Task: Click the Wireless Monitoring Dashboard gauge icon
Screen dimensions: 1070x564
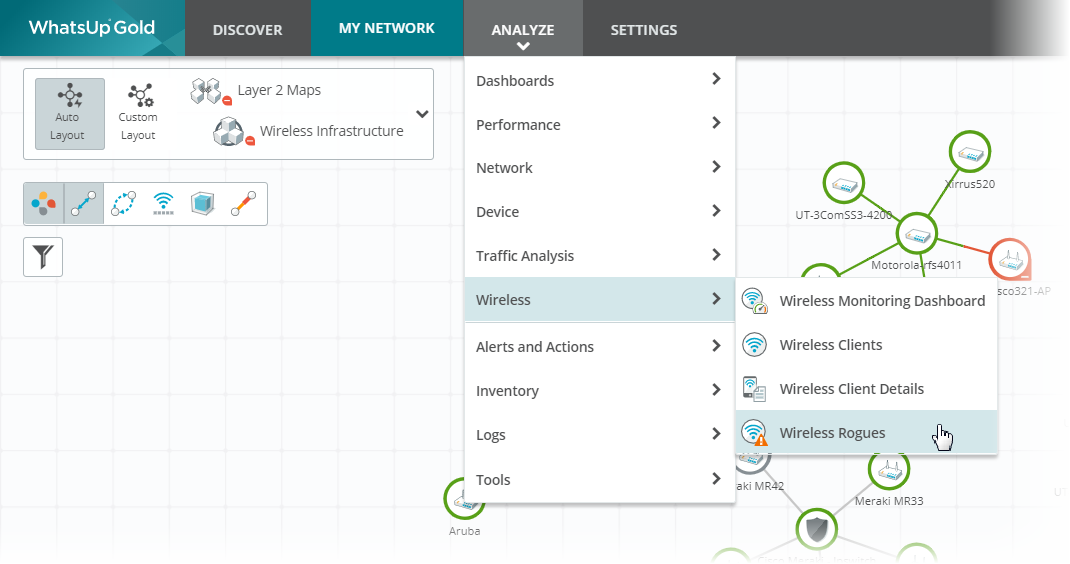Action: coord(755,300)
